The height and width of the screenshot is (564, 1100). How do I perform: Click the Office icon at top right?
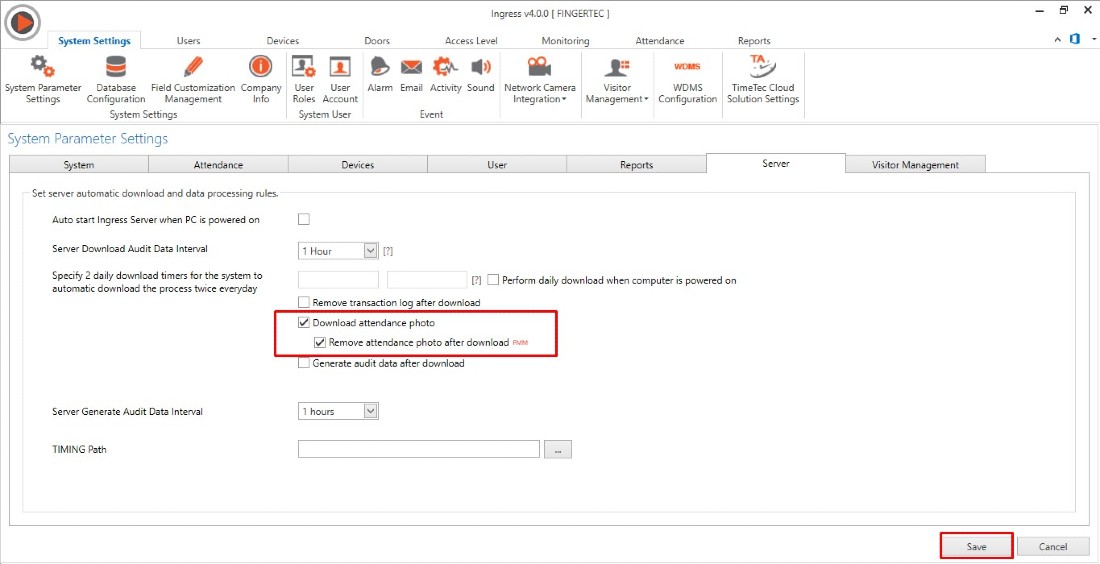pyautogui.click(x=1075, y=39)
